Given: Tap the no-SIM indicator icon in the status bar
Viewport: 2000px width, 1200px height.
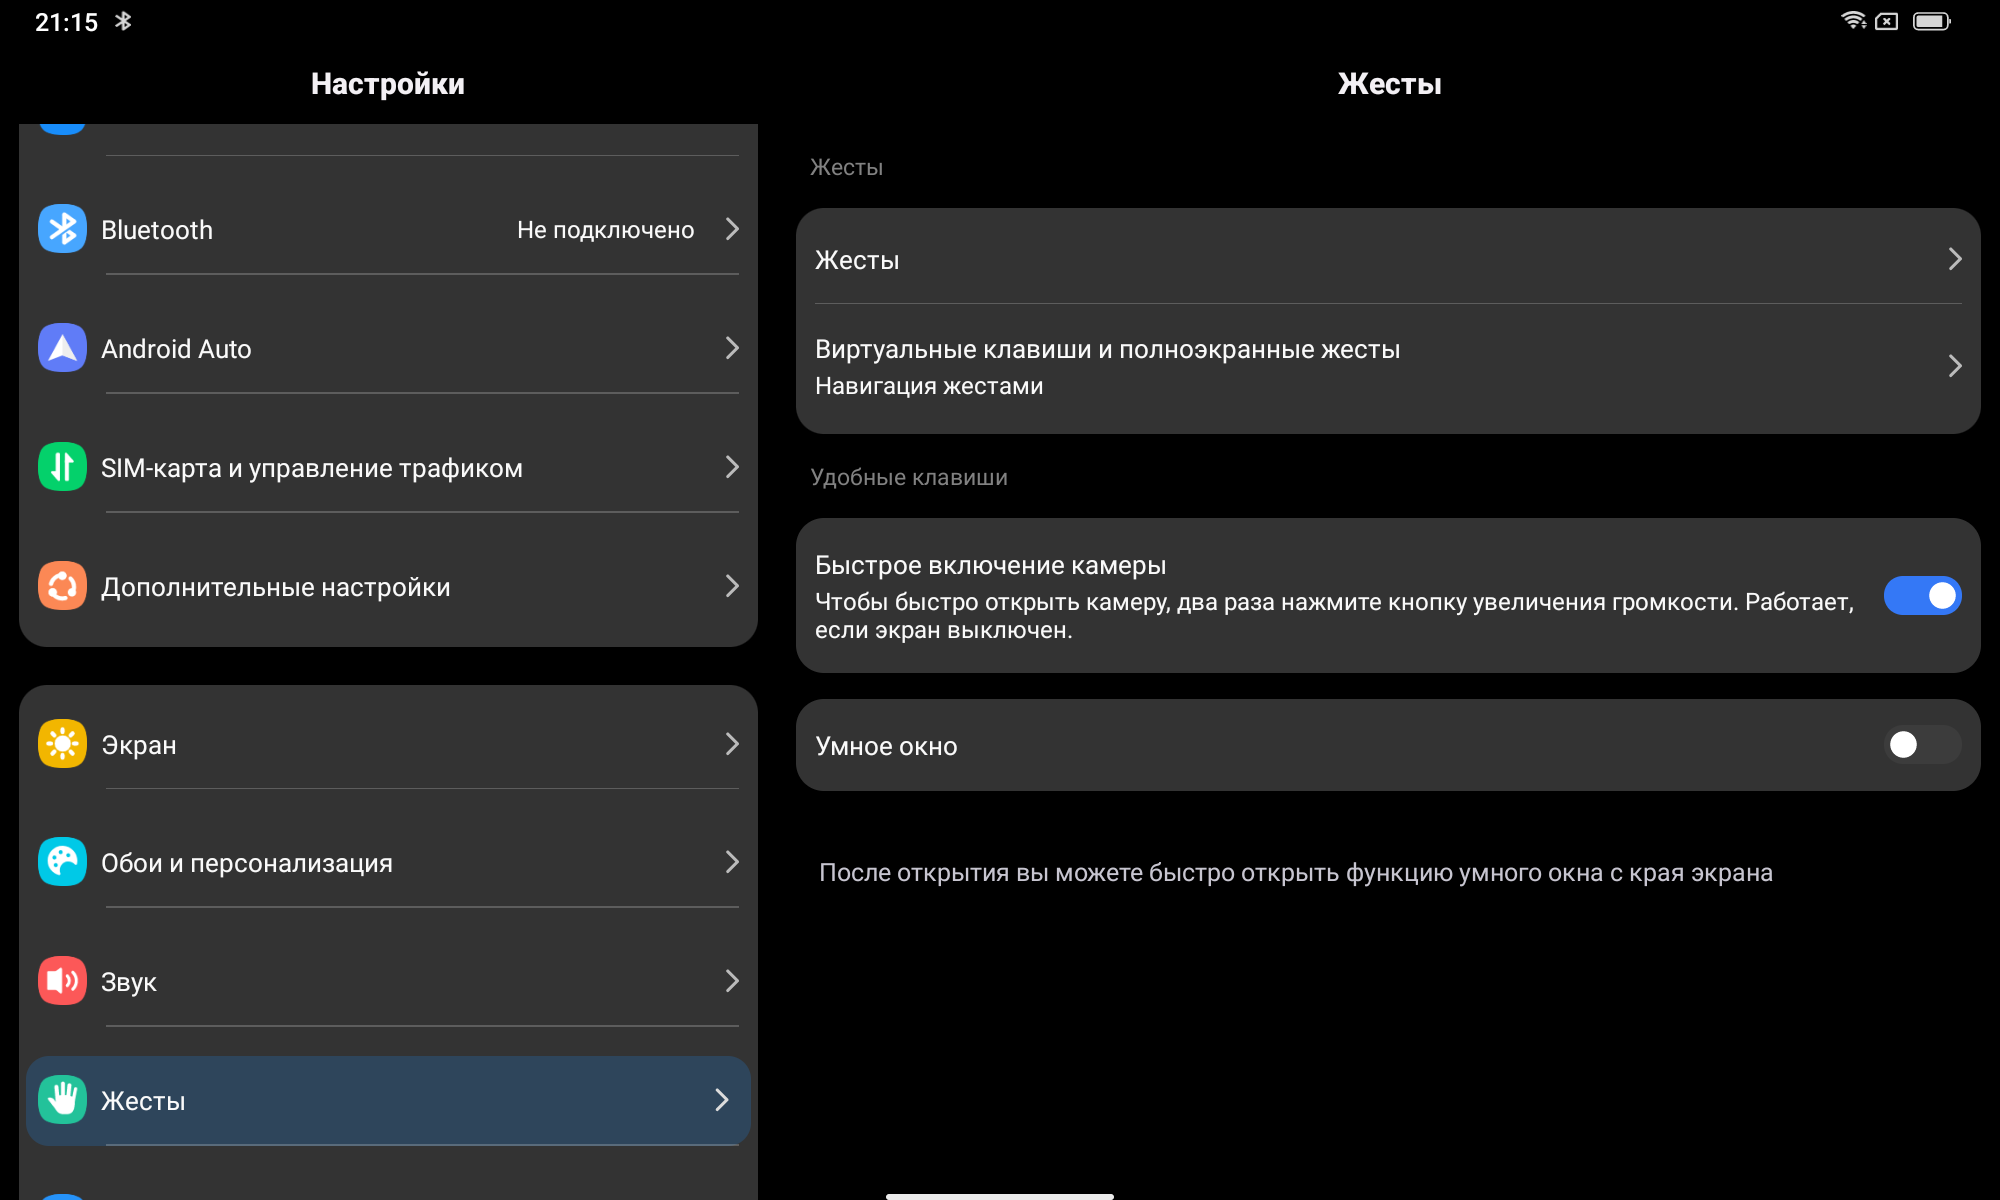Looking at the screenshot, I should (x=1886, y=21).
